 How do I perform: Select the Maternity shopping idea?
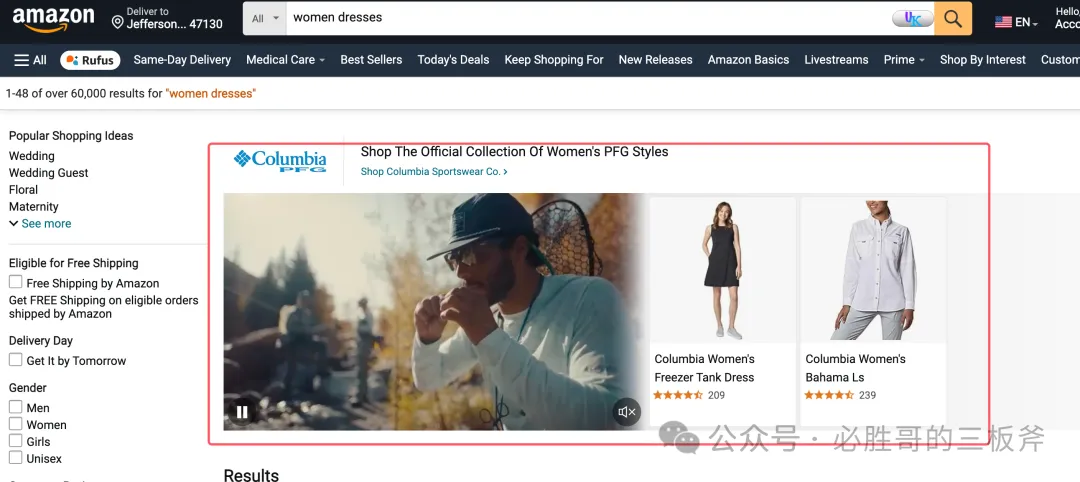pos(34,207)
